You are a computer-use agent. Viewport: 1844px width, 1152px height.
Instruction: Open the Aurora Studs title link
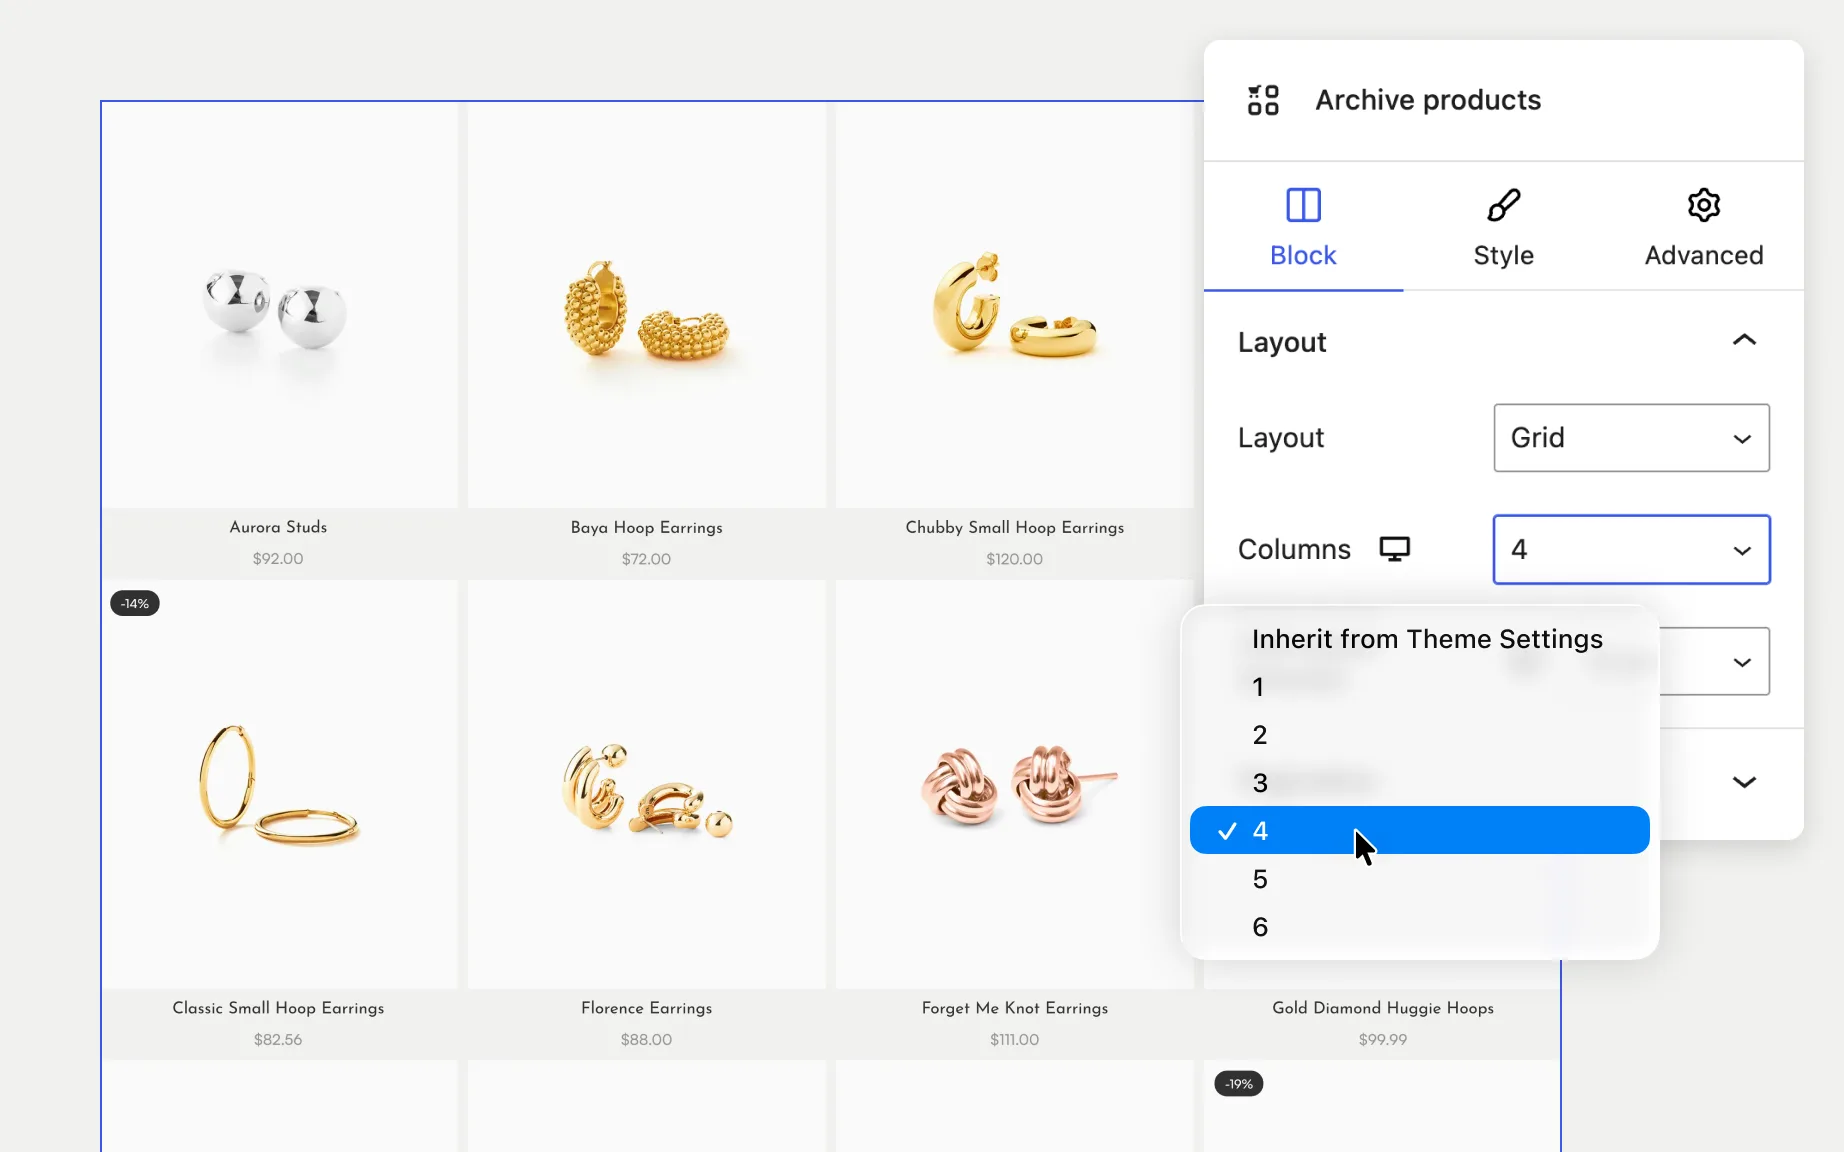click(278, 527)
